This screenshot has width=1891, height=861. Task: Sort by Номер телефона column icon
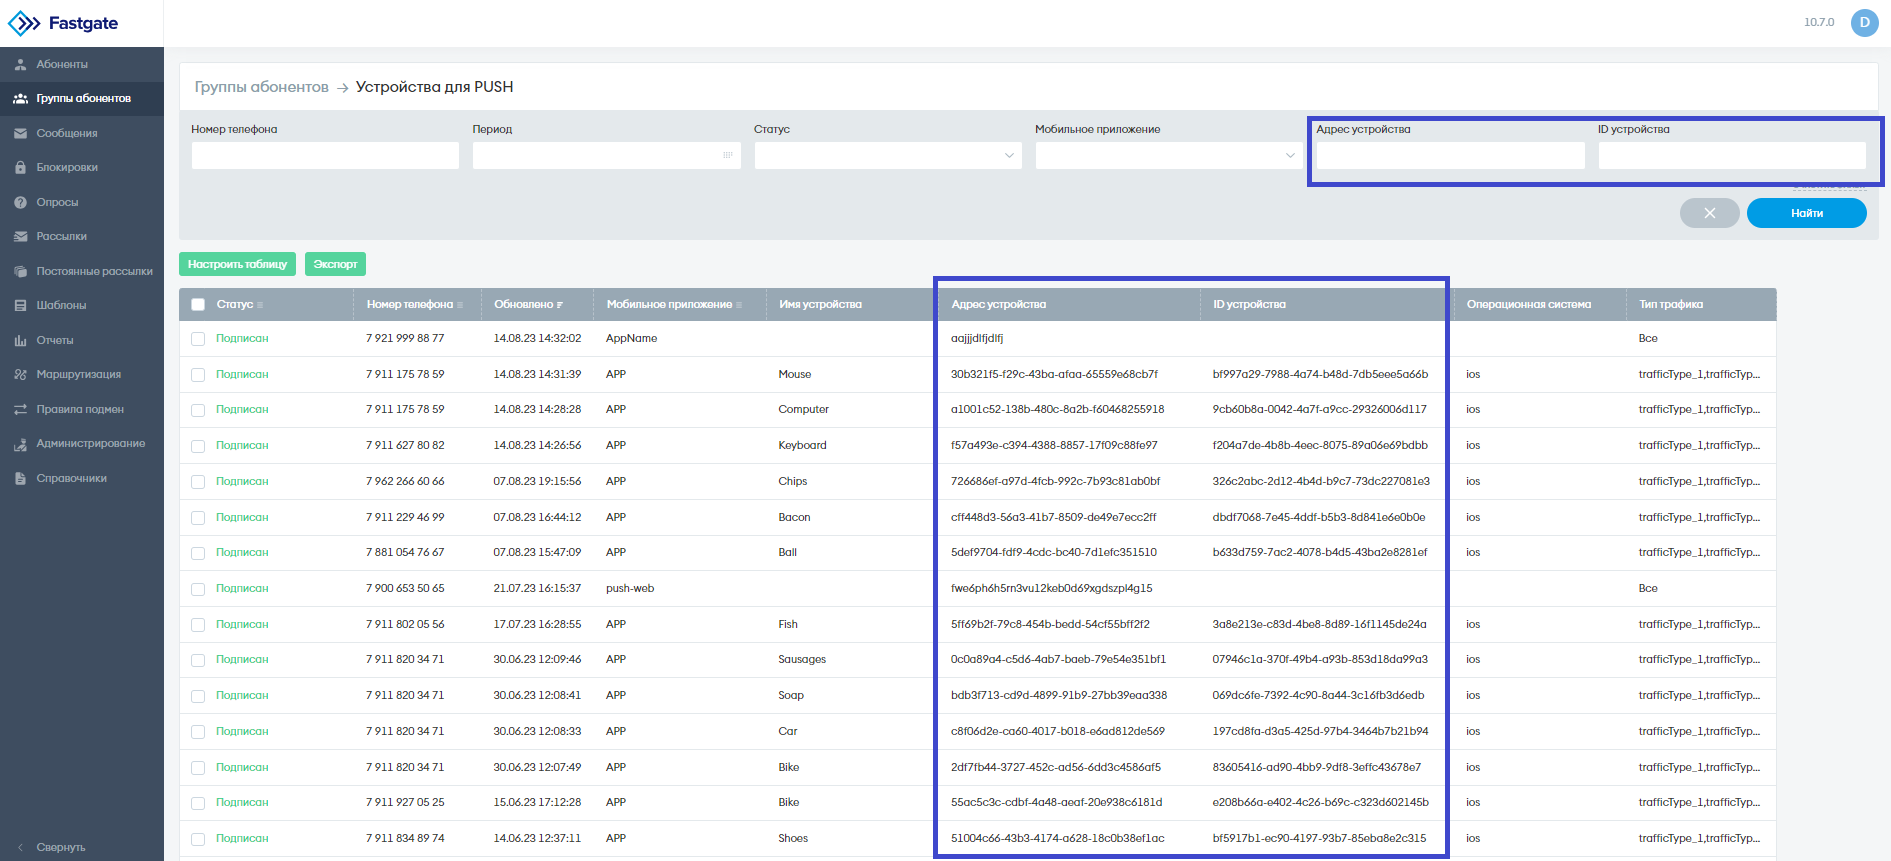pyautogui.click(x=460, y=305)
